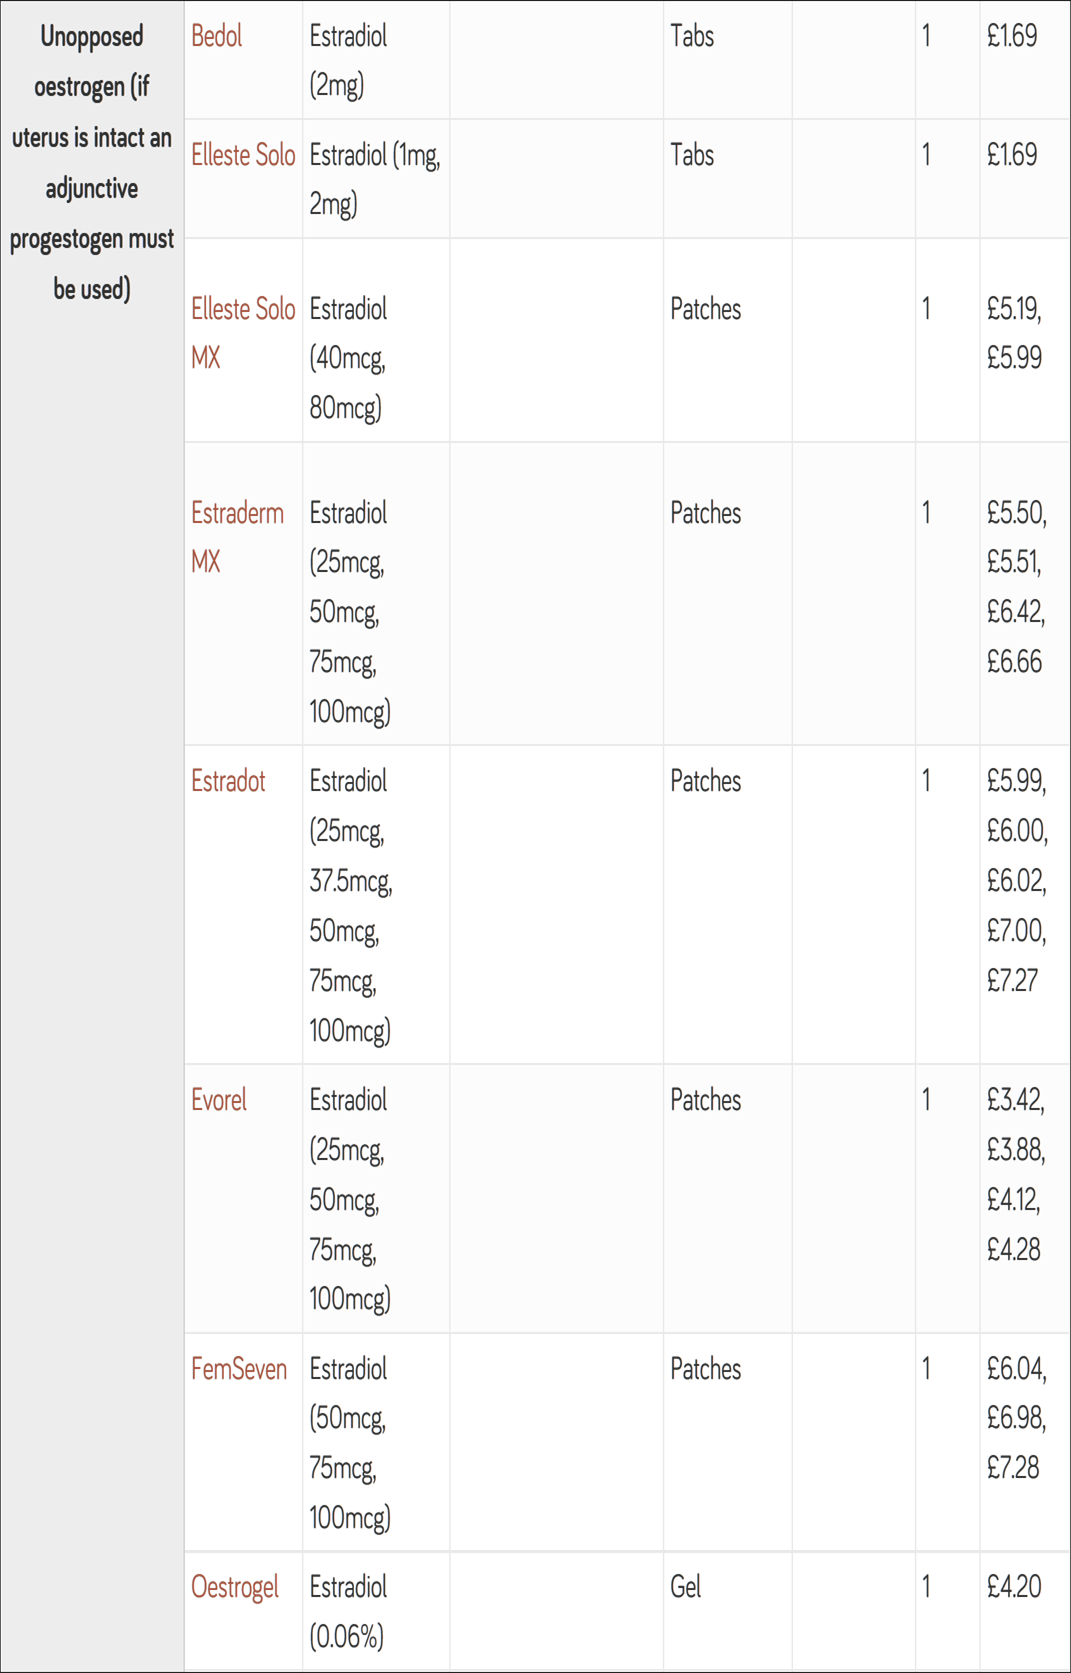
Task: Open the Estradot product link
Action: [228, 781]
